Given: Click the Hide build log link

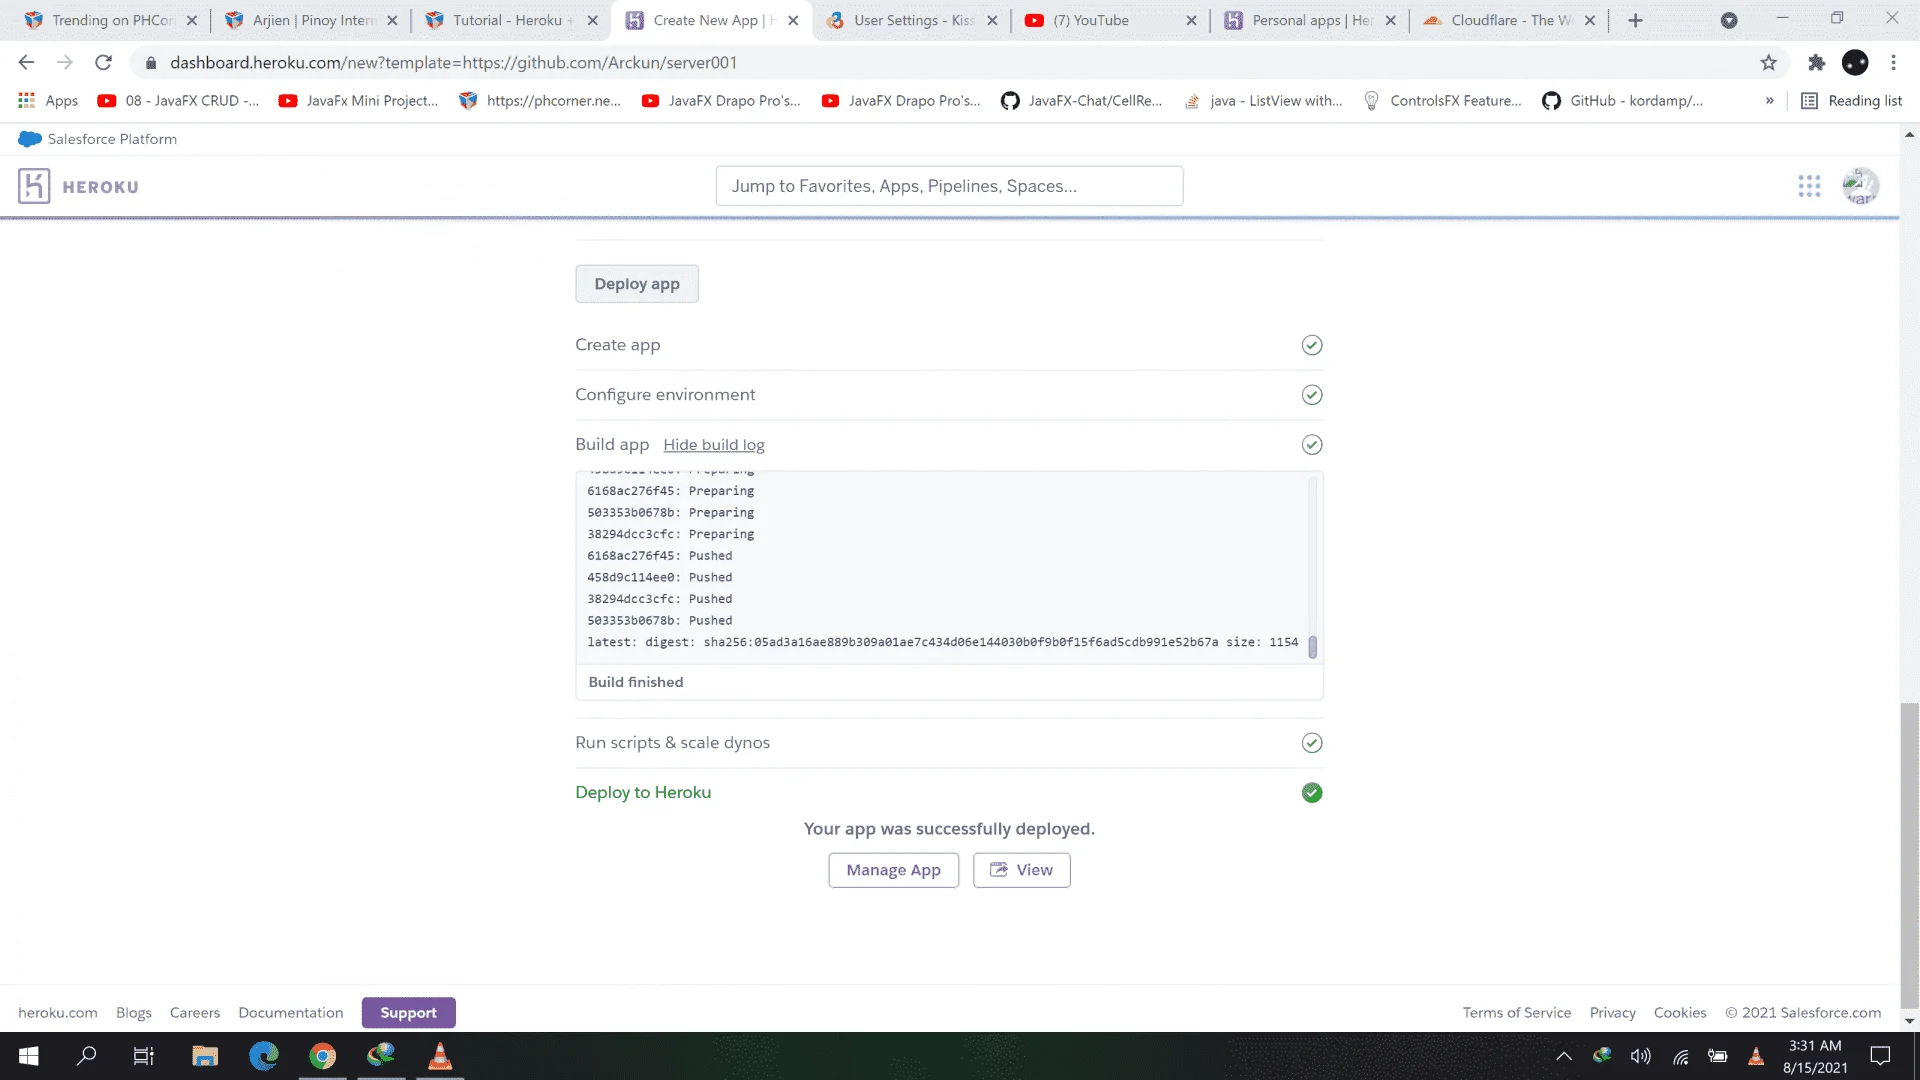Looking at the screenshot, I should pyautogui.click(x=714, y=445).
